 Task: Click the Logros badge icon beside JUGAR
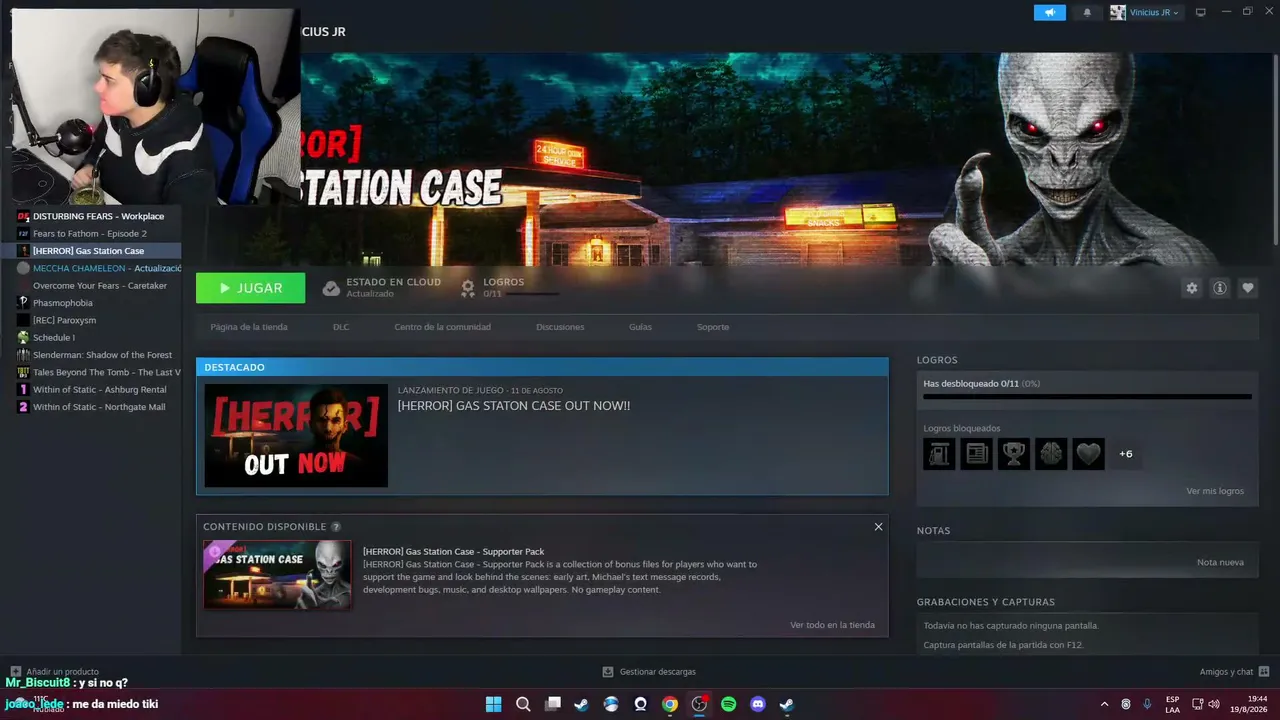(467, 288)
